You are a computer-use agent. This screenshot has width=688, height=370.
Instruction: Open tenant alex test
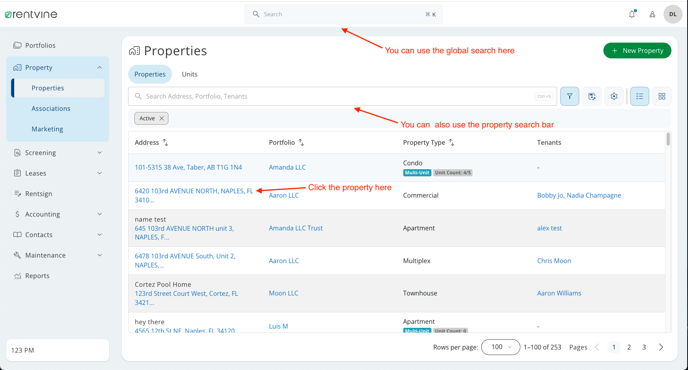click(x=549, y=228)
